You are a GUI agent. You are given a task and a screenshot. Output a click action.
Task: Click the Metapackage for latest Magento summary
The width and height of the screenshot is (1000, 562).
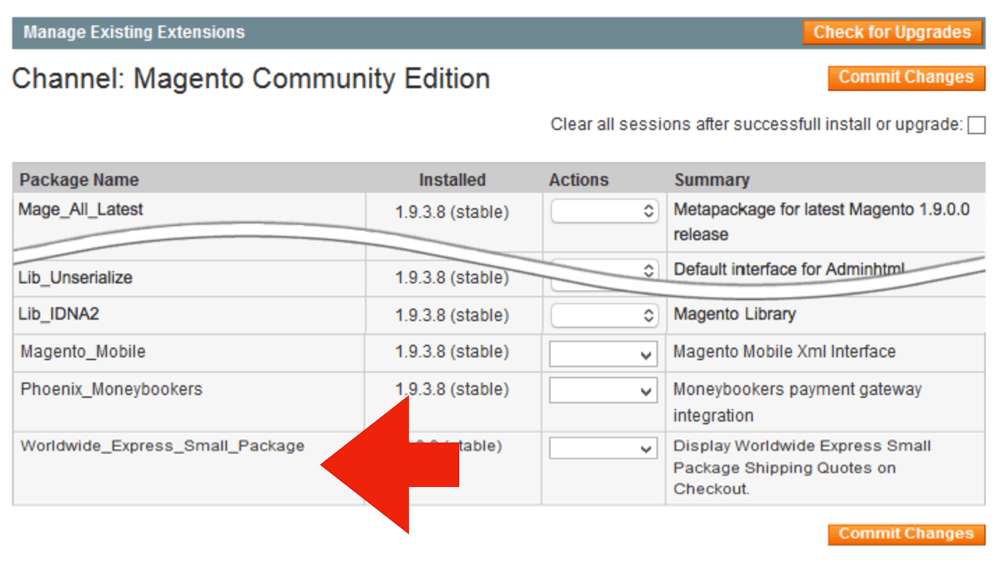[821, 221]
